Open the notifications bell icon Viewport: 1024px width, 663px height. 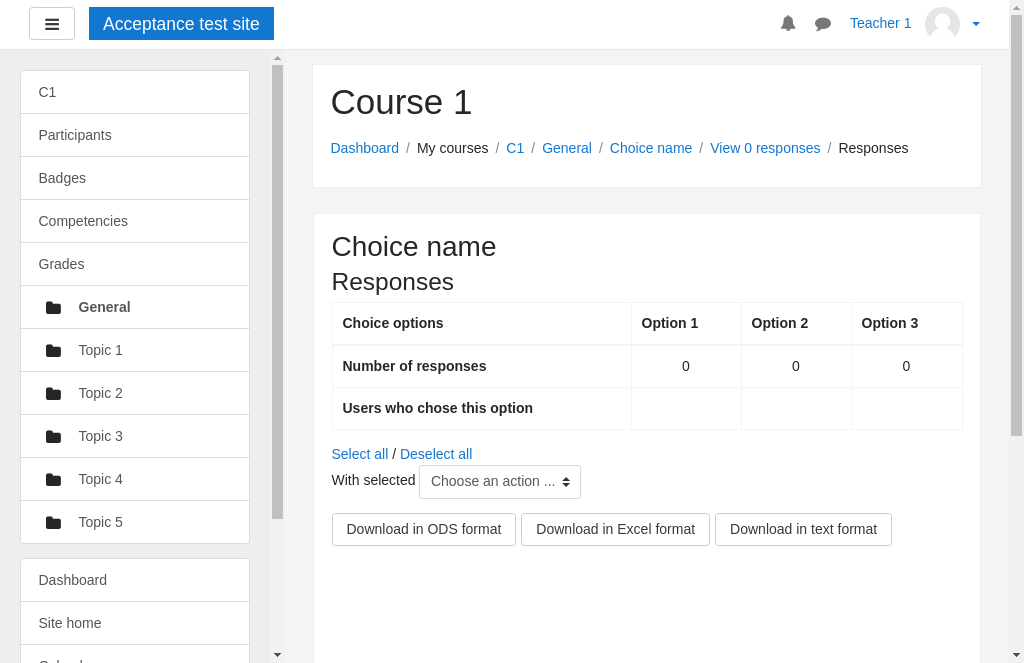pos(788,24)
